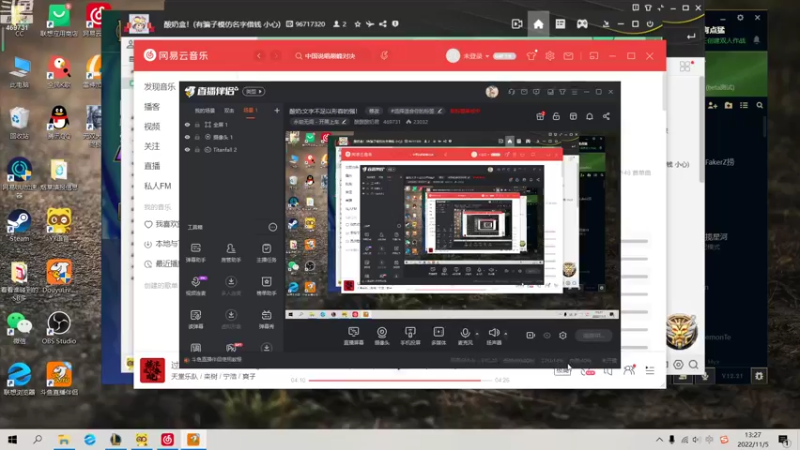The image size is (800, 450).
Task: Open the streaming app tutorial link in status bar
Action: pyautogui.click(x=214, y=360)
